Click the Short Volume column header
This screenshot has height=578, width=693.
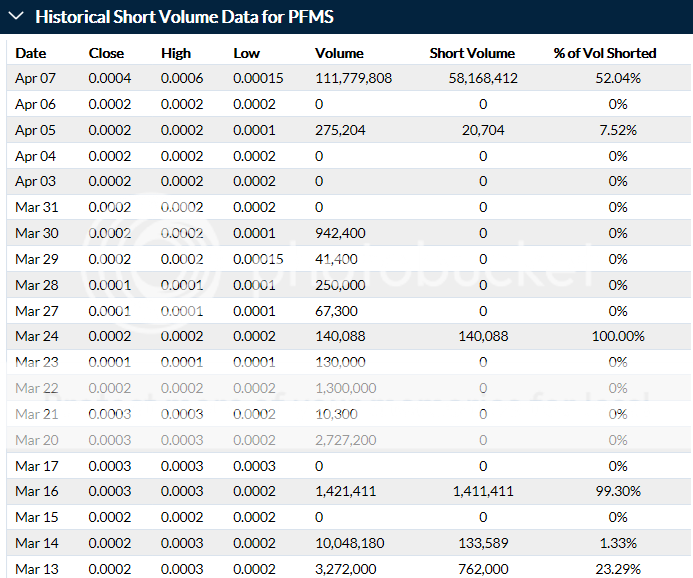click(472, 53)
